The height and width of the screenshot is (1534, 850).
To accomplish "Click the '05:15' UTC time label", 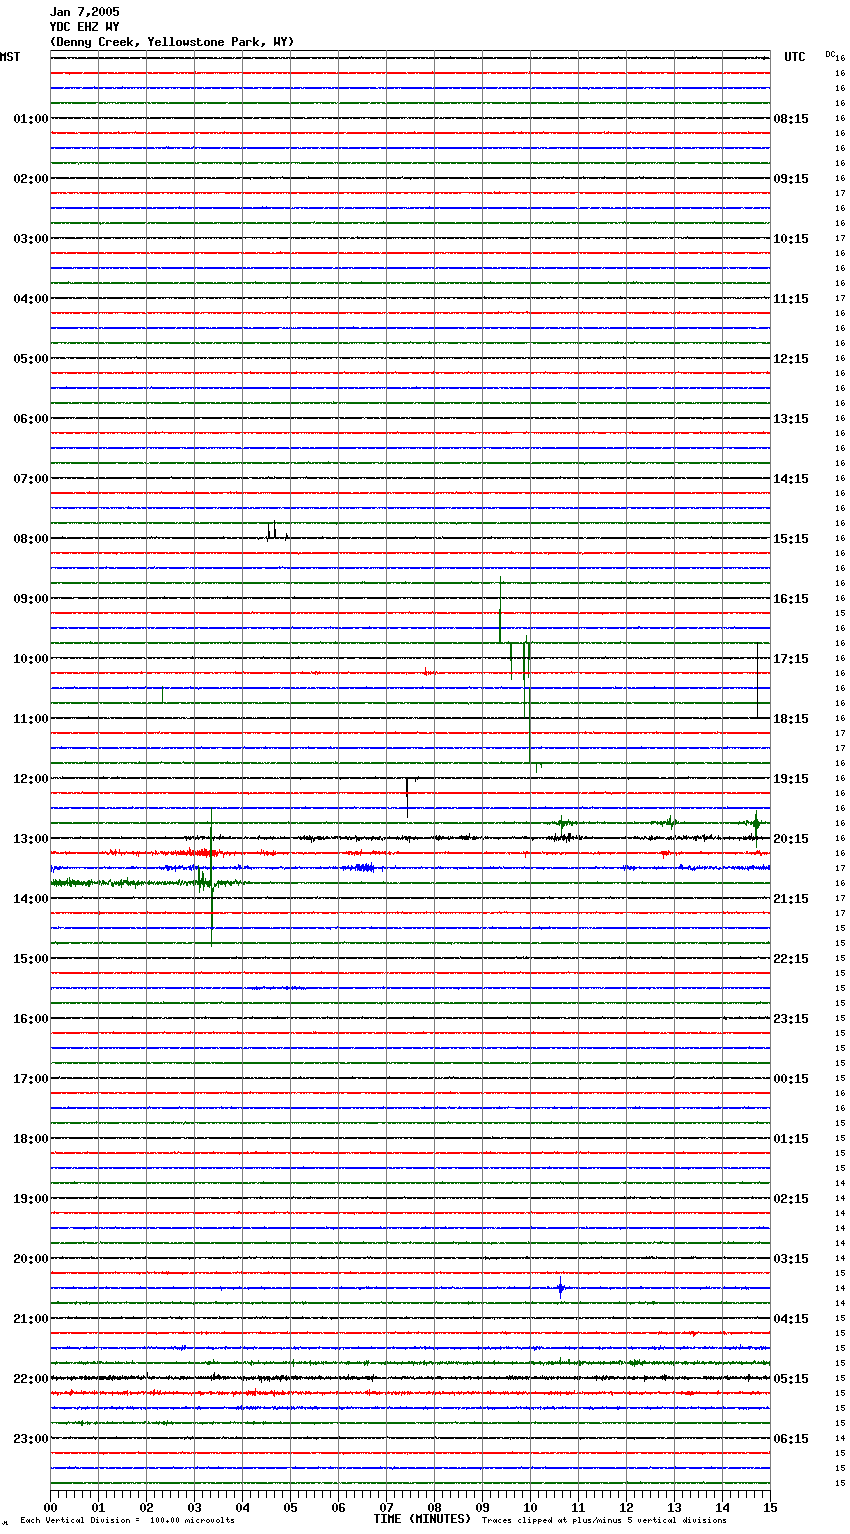I will point(791,1379).
